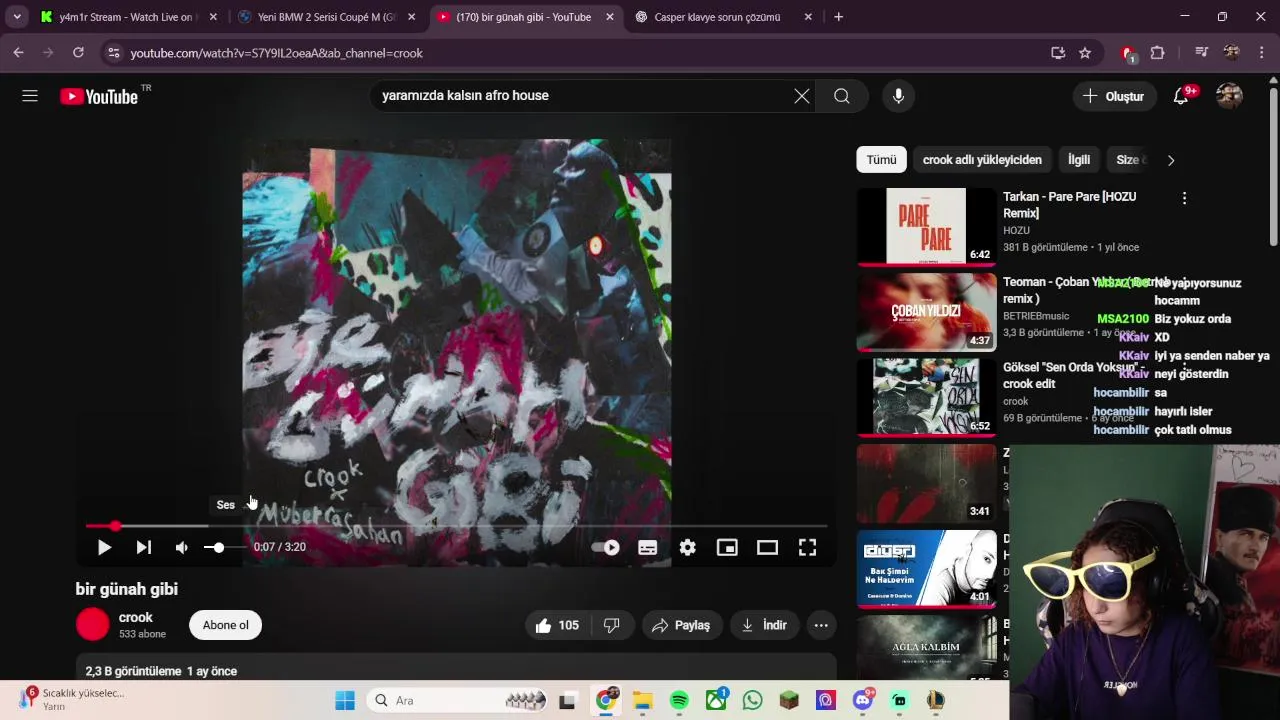Go back in browser history

[18, 53]
